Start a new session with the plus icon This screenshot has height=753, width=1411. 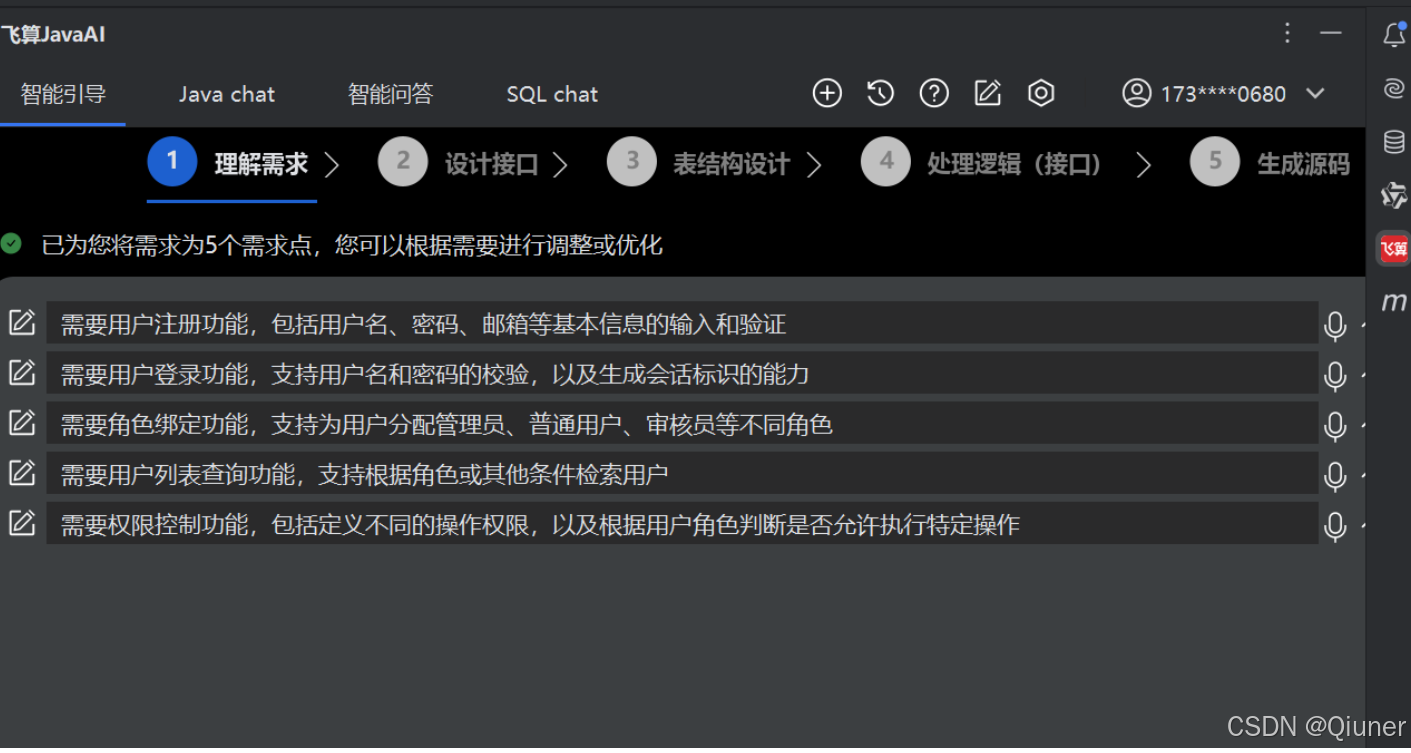pyautogui.click(x=827, y=92)
